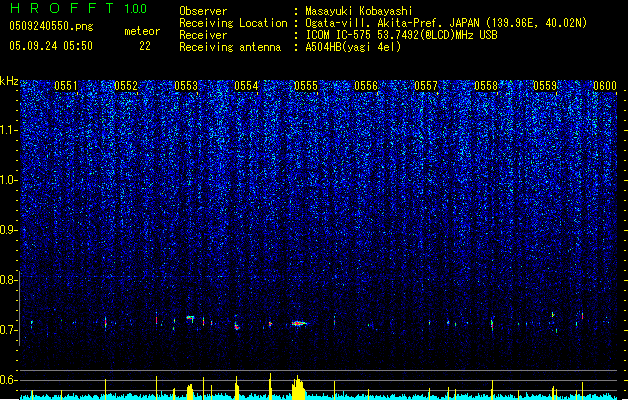Select the file name 0509240550.png

[51, 26]
